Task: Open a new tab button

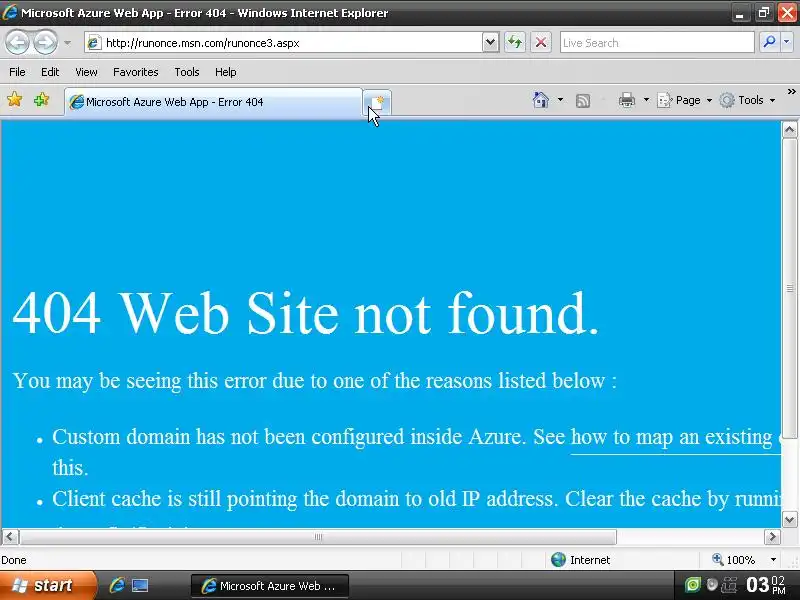Action: click(378, 102)
